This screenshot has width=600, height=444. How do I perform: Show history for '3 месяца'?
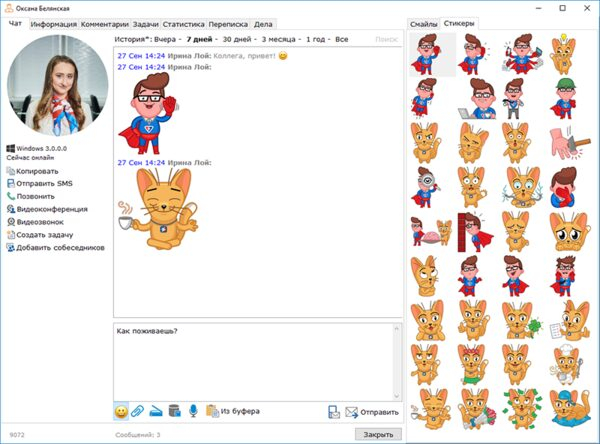(x=279, y=39)
